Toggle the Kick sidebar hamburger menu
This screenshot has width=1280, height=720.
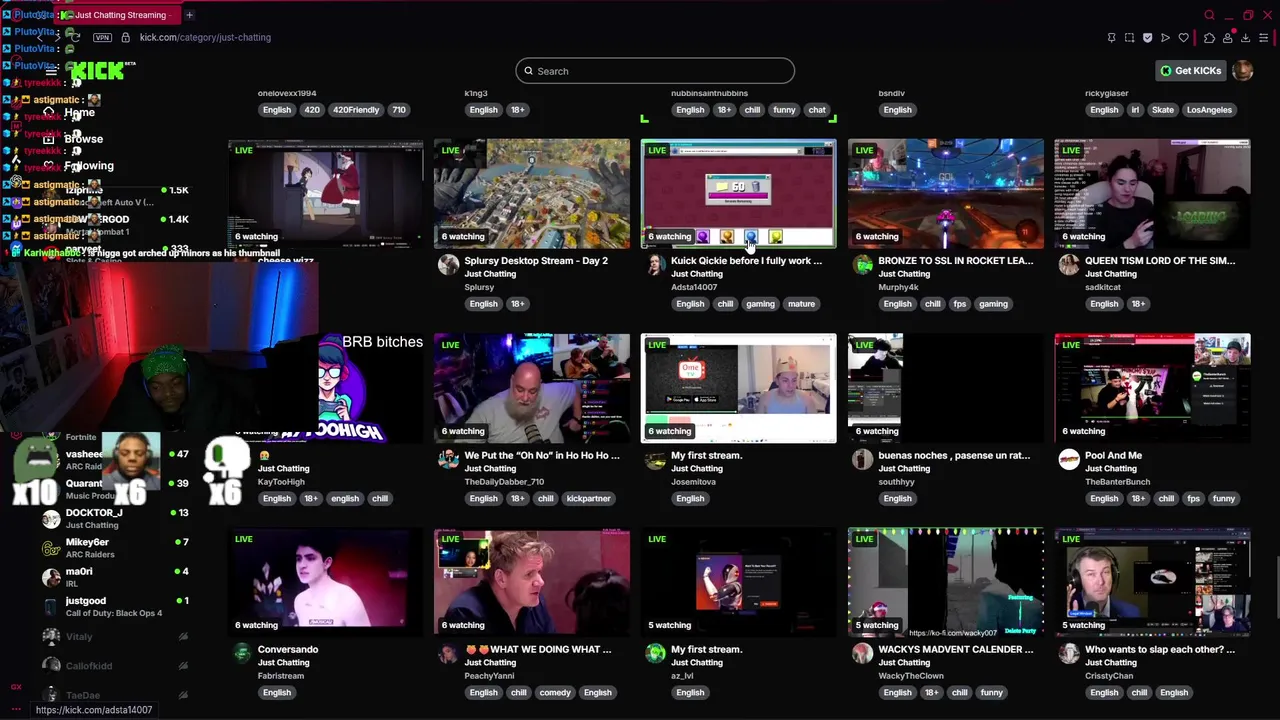51,71
